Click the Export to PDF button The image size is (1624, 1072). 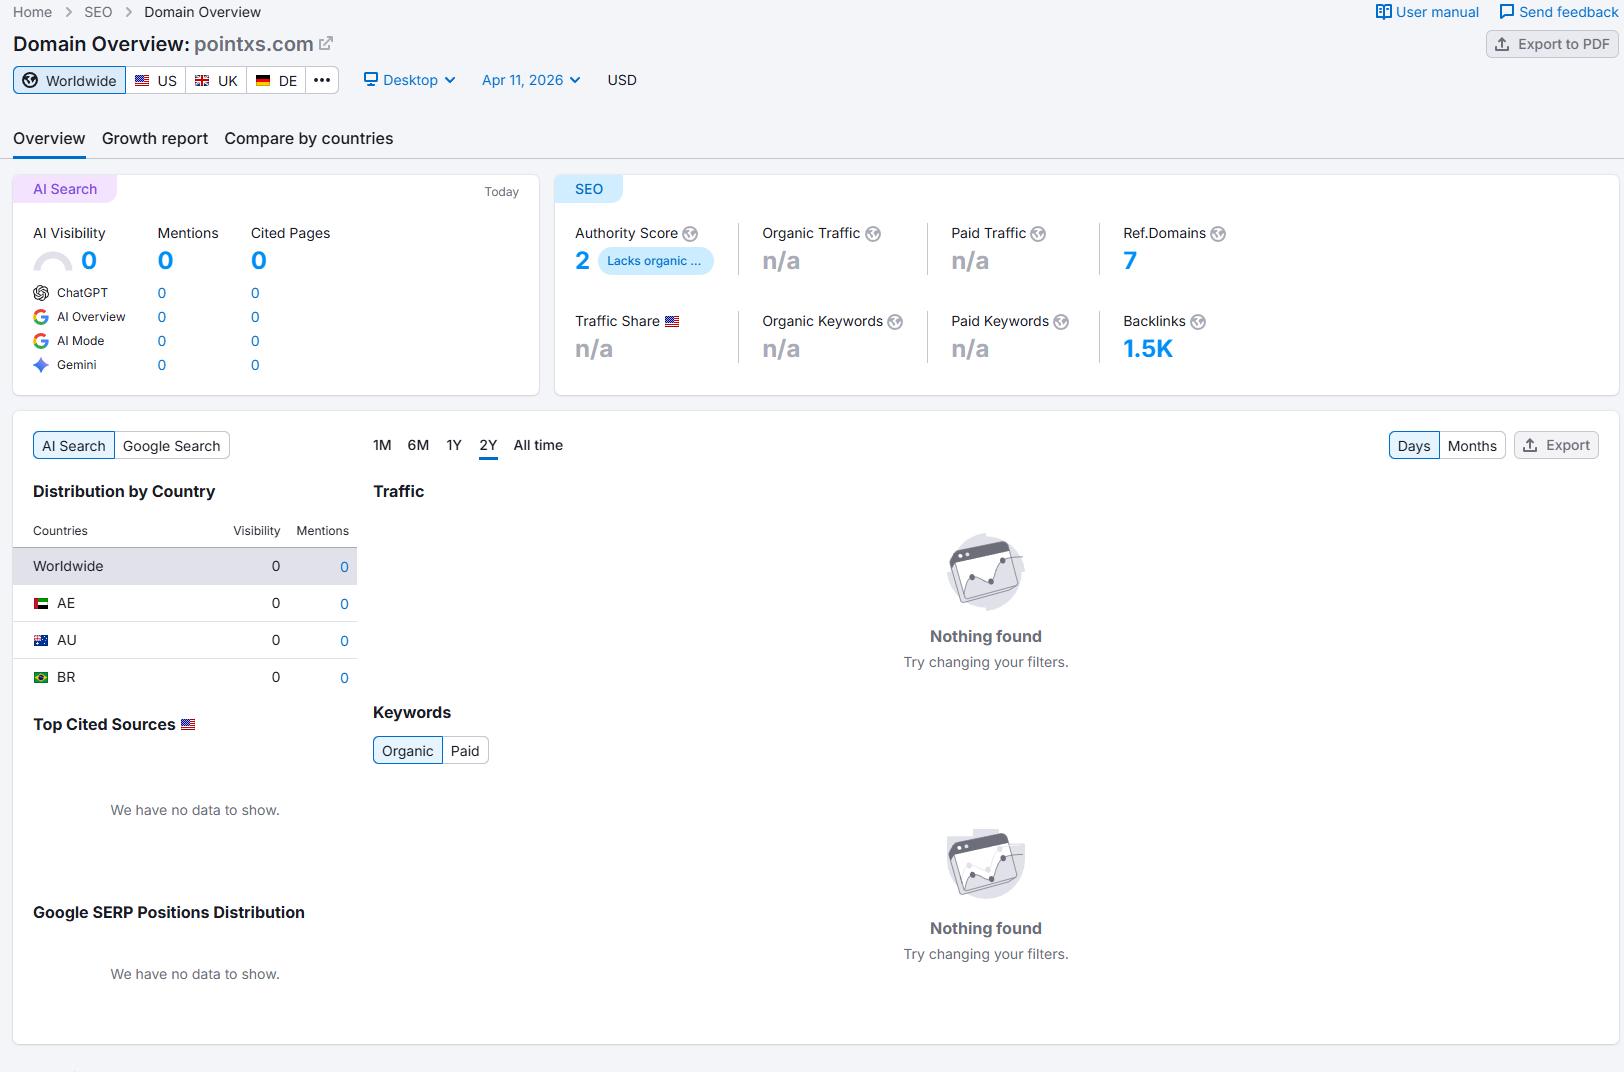[1552, 44]
